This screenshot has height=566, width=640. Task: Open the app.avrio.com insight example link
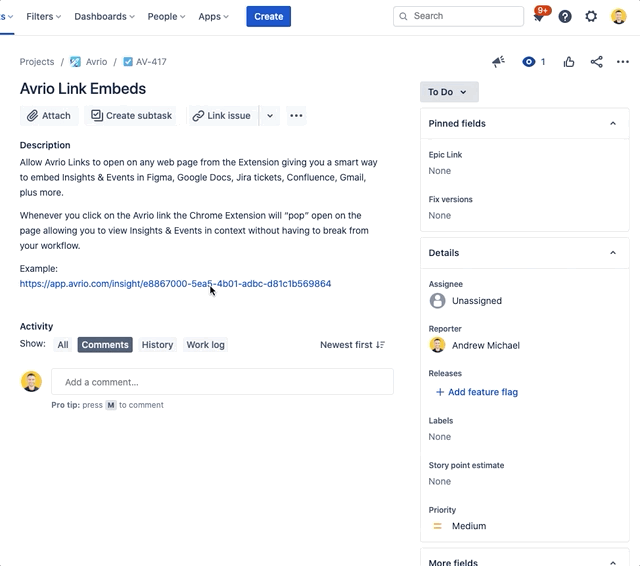click(176, 284)
